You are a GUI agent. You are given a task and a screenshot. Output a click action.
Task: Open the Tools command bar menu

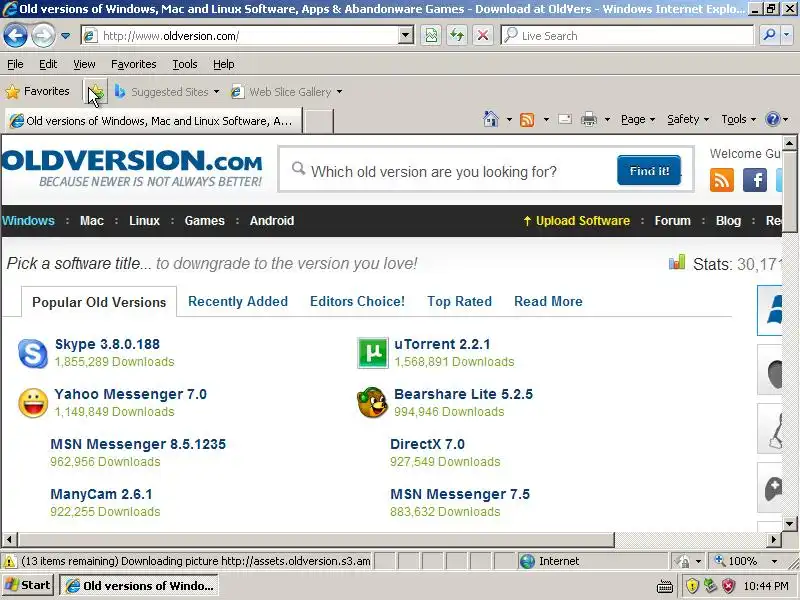(x=738, y=119)
